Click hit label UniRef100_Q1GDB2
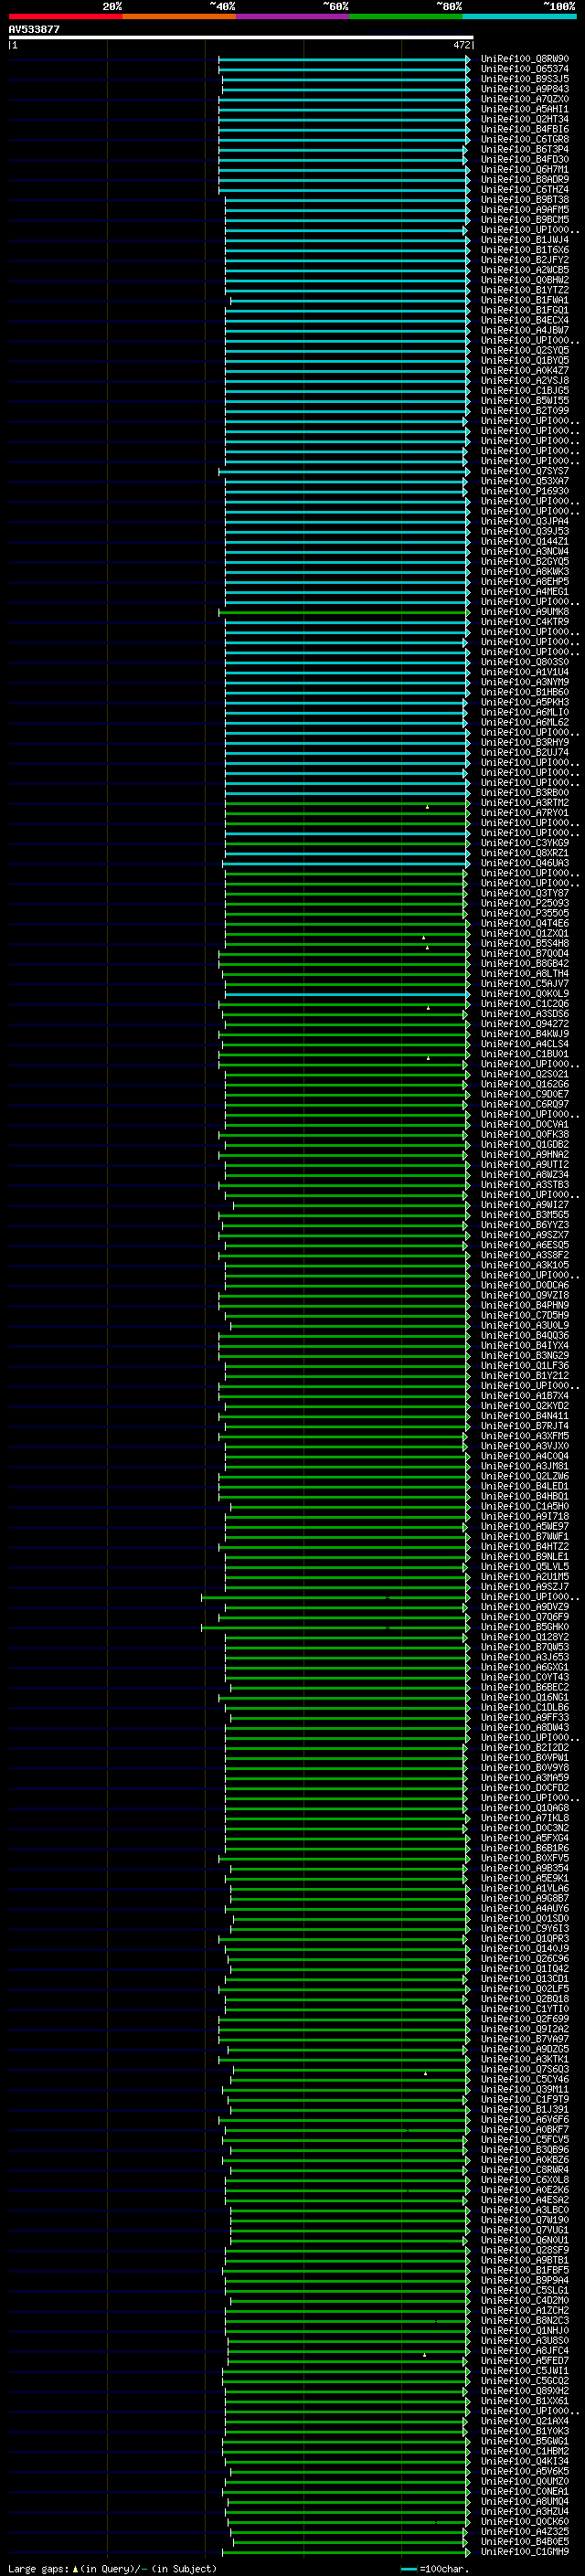This screenshot has height=2576, width=585. click(524, 1144)
